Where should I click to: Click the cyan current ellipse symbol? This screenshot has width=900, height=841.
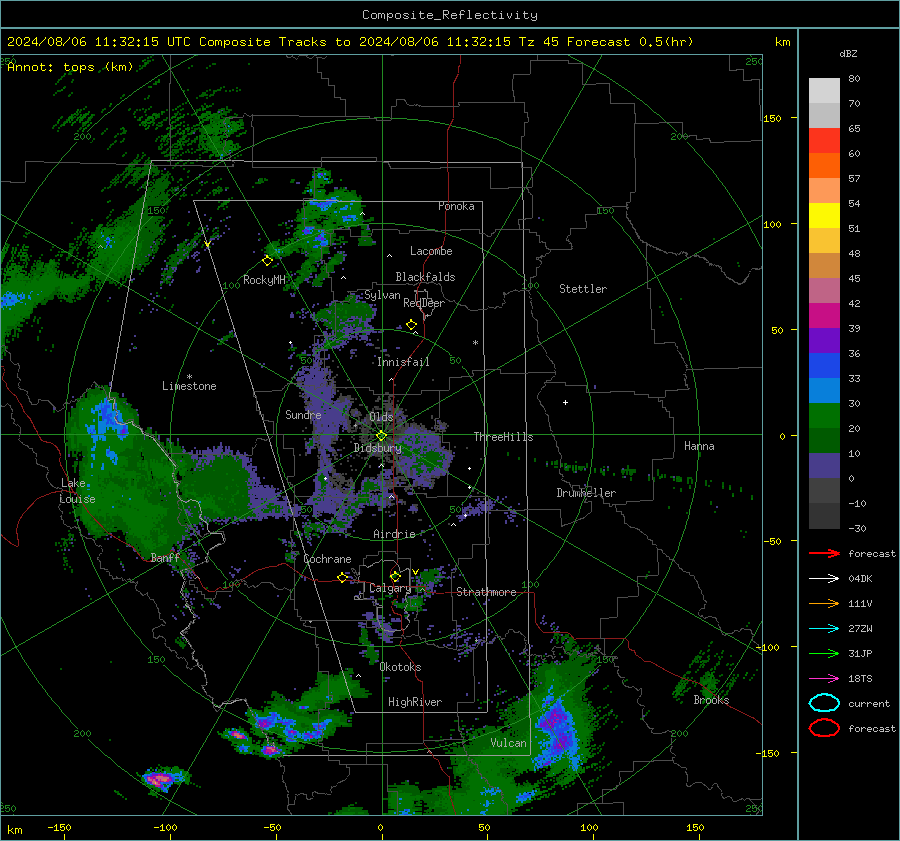tap(824, 703)
